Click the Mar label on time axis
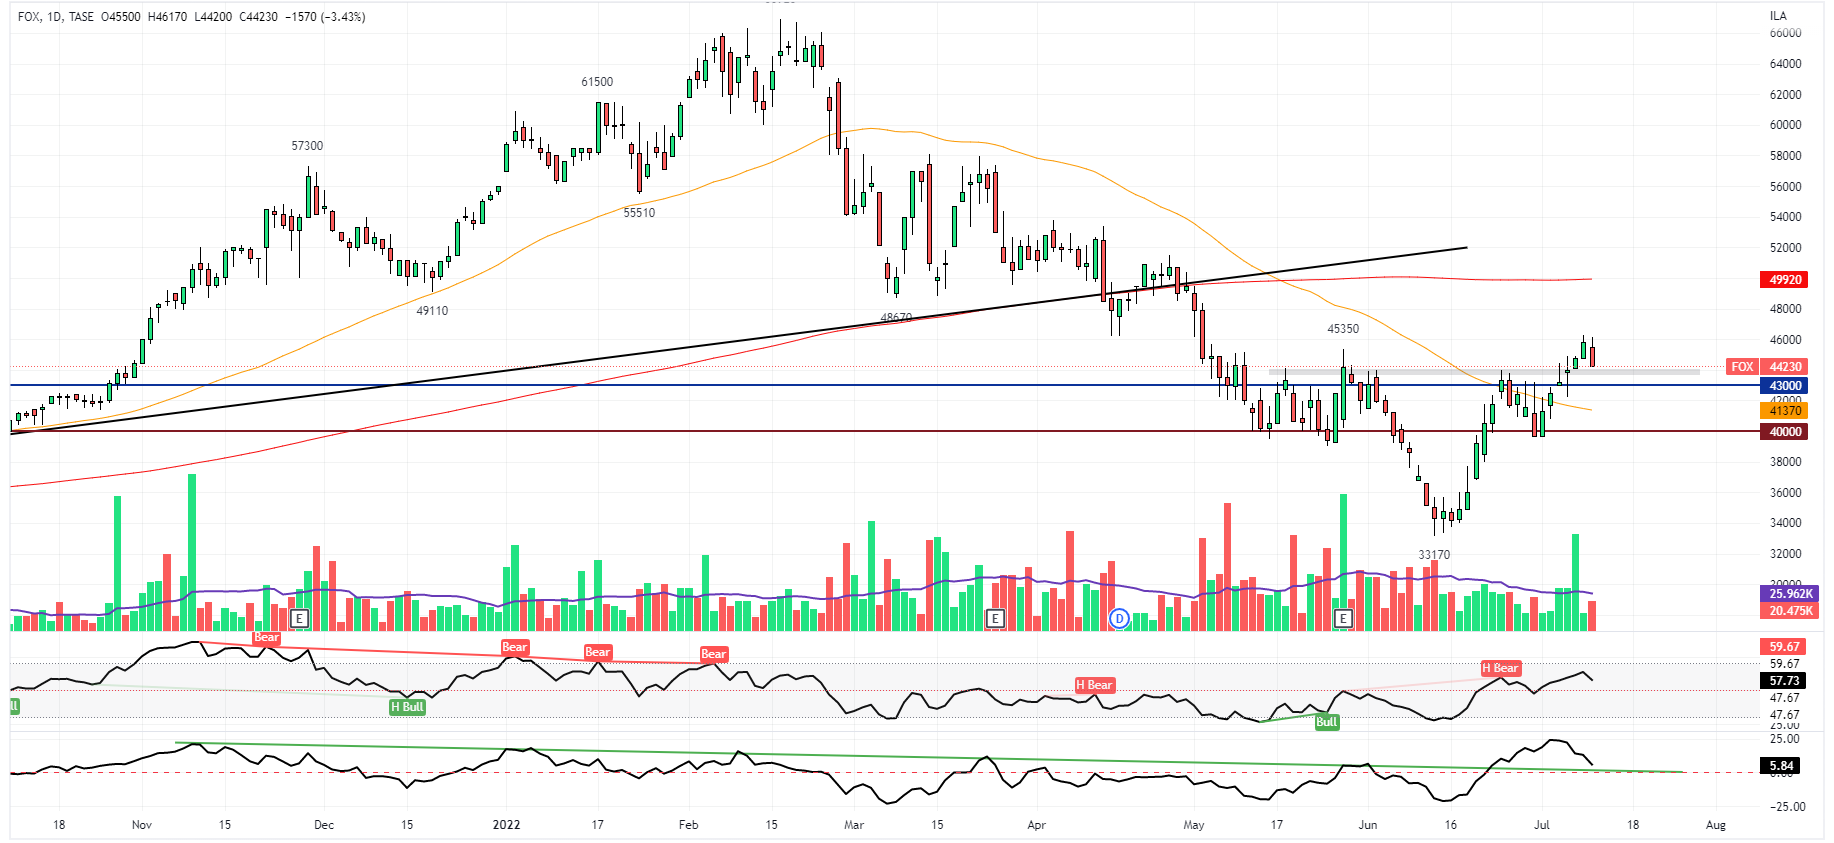The height and width of the screenshot is (843, 1834). point(854,825)
